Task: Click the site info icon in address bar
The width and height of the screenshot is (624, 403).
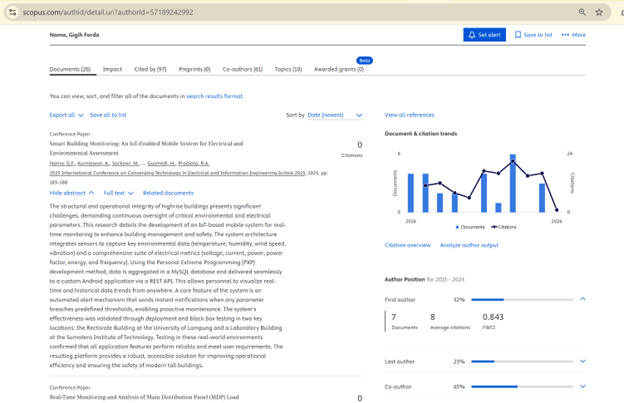Action: coord(12,12)
